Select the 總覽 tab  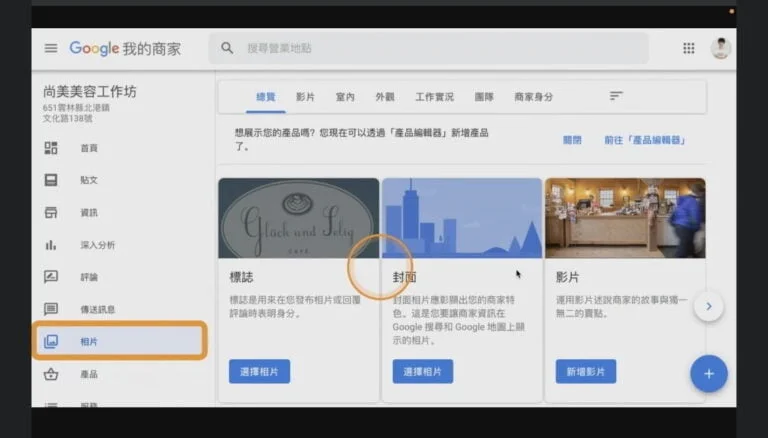click(265, 97)
